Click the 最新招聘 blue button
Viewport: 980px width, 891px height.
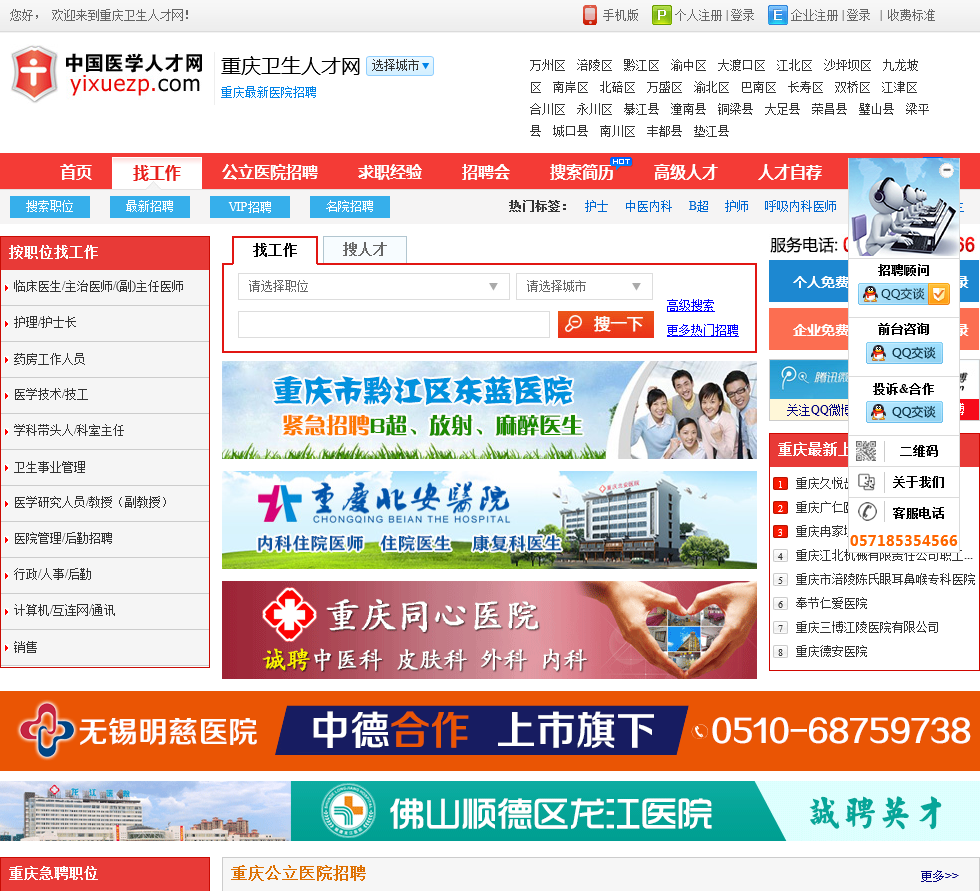click(150, 207)
